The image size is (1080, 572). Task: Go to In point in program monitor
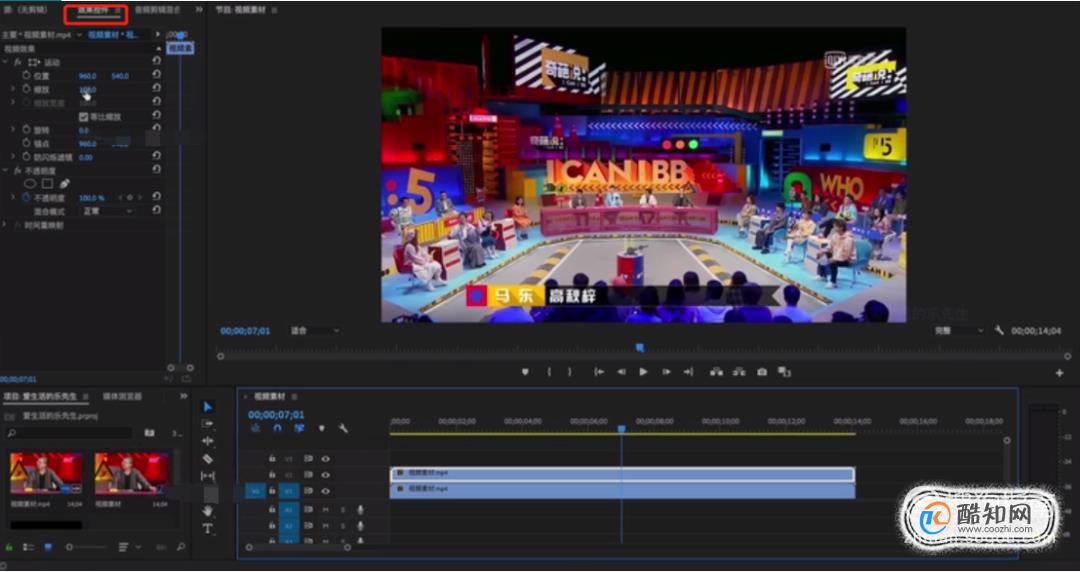click(x=599, y=372)
